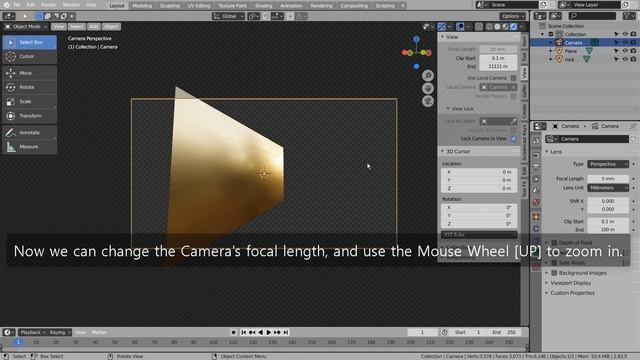Image resolution: width=640 pixels, height=360 pixels.
Task: Select the Annotate tool
Action: click(29, 132)
